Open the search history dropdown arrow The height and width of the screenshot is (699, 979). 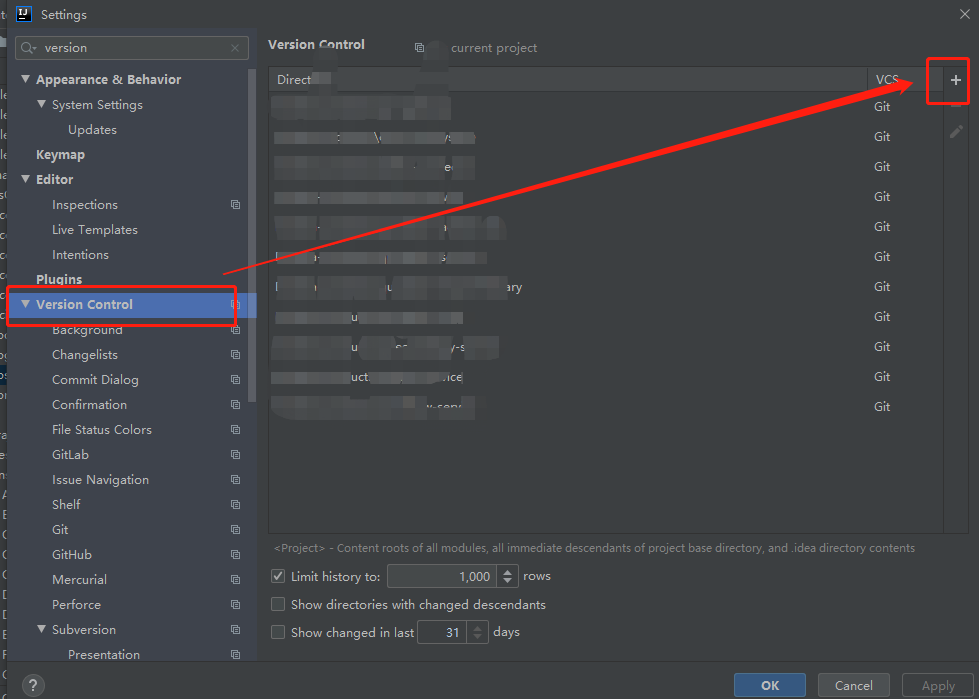click(x=34, y=49)
